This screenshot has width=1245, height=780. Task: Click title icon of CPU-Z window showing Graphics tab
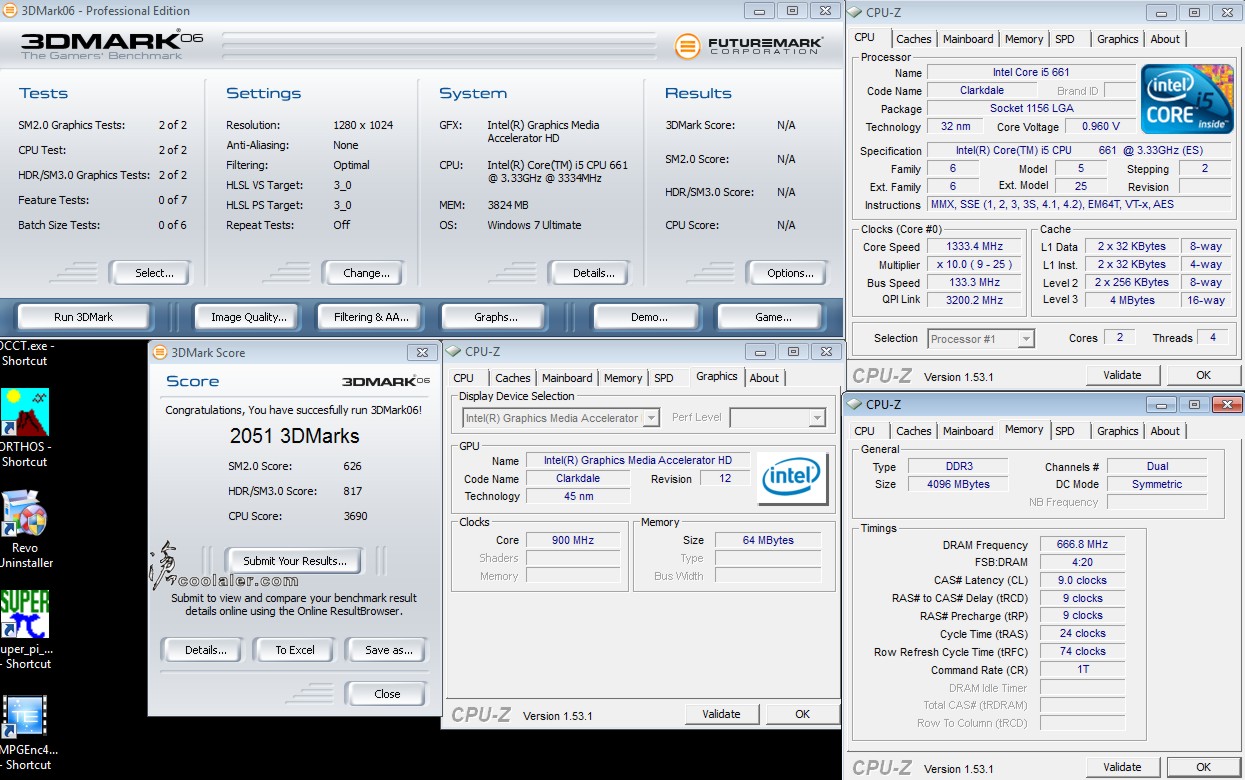click(454, 351)
